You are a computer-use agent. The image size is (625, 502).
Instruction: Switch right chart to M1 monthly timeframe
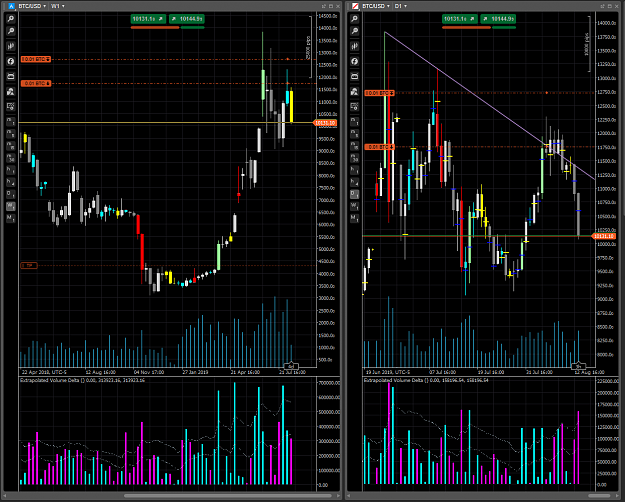[x=354, y=218]
